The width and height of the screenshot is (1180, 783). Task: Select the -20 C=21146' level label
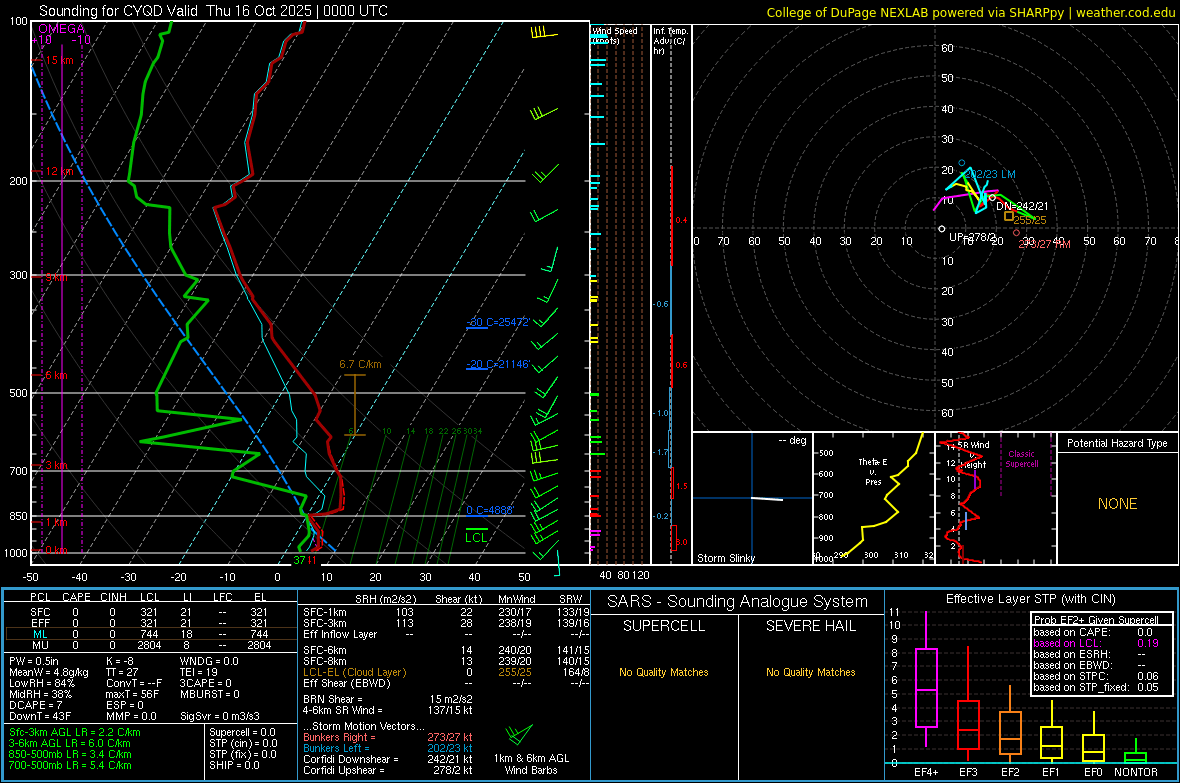(x=497, y=364)
